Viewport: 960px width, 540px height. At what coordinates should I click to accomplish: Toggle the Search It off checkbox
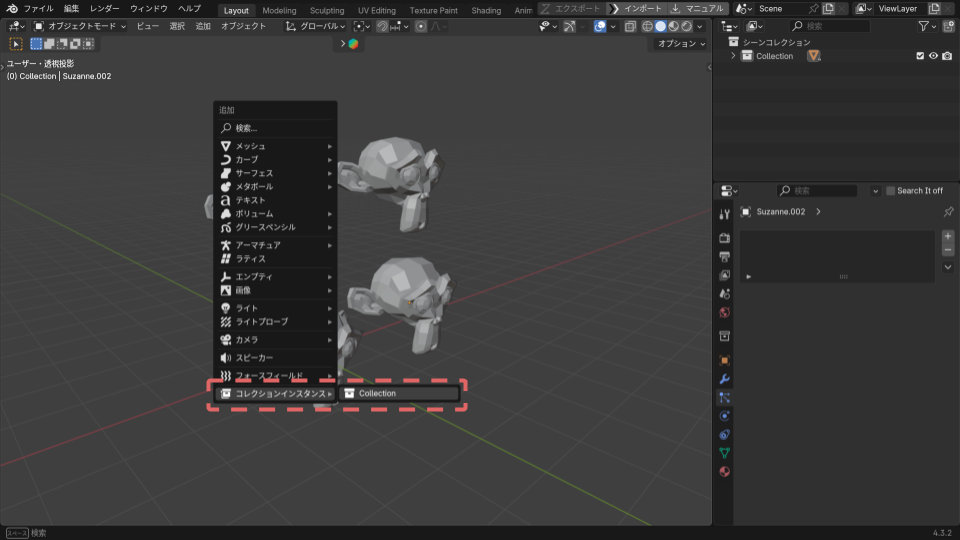(890, 190)
